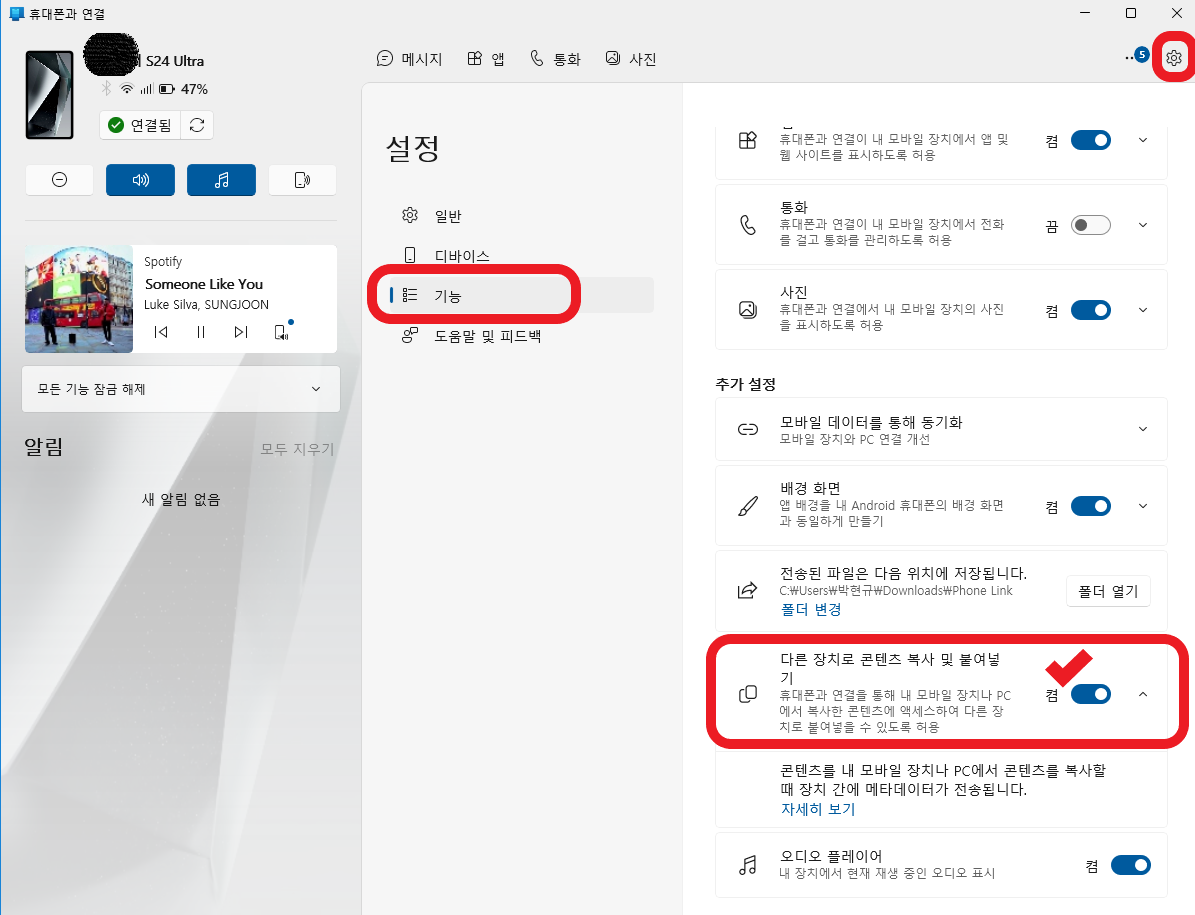Image resolution: width=1195 pixels, height=915 pixels.
Task: Open 도움말 및 피드백 section
Action: (x=521, y=335)
